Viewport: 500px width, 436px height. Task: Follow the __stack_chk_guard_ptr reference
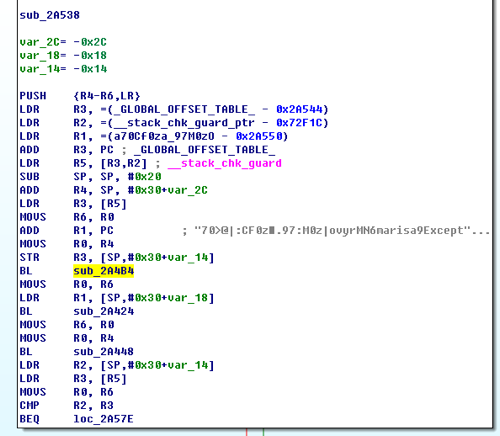[184, 123]
